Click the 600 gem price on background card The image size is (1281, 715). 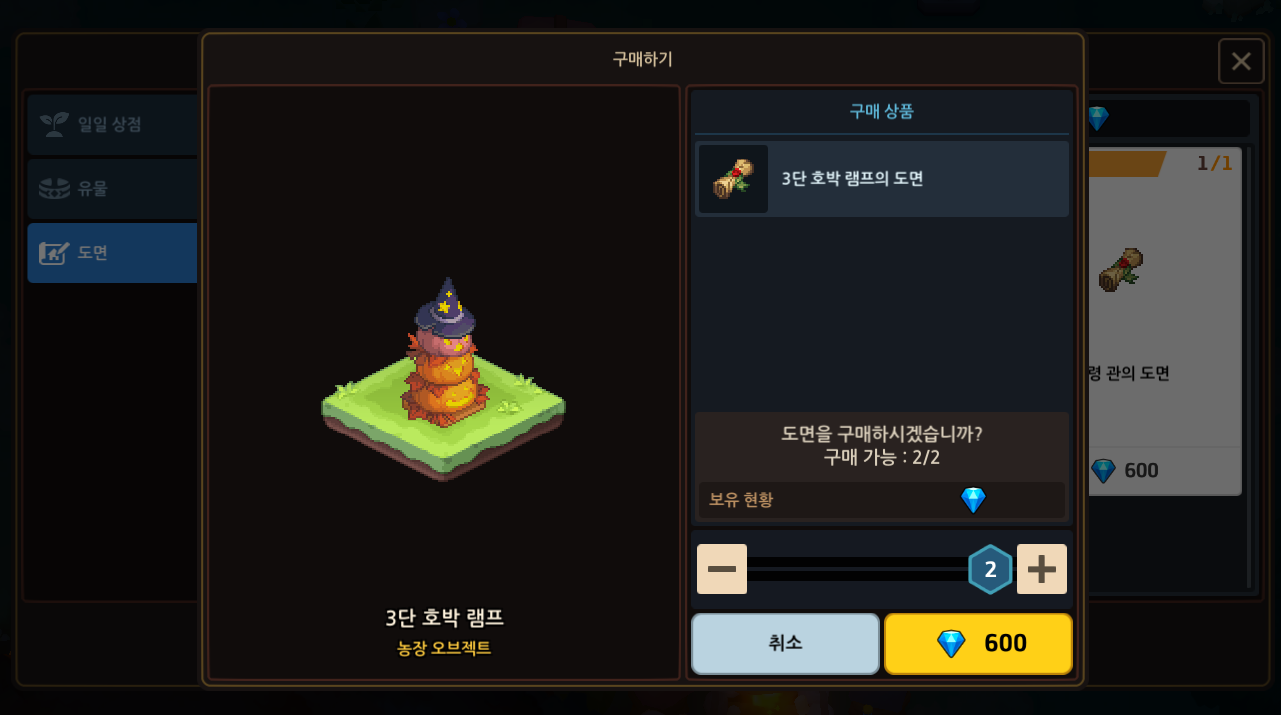point(1125,470)
